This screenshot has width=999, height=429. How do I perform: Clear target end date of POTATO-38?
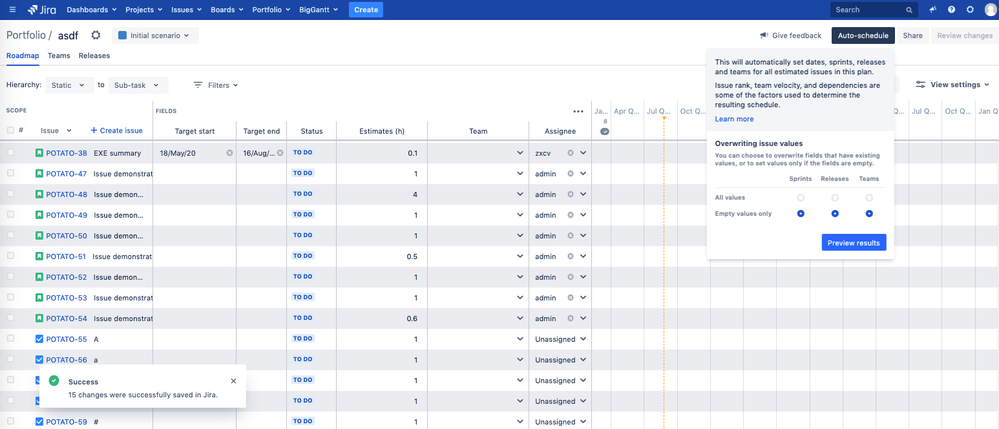click(x=280, y=153)
